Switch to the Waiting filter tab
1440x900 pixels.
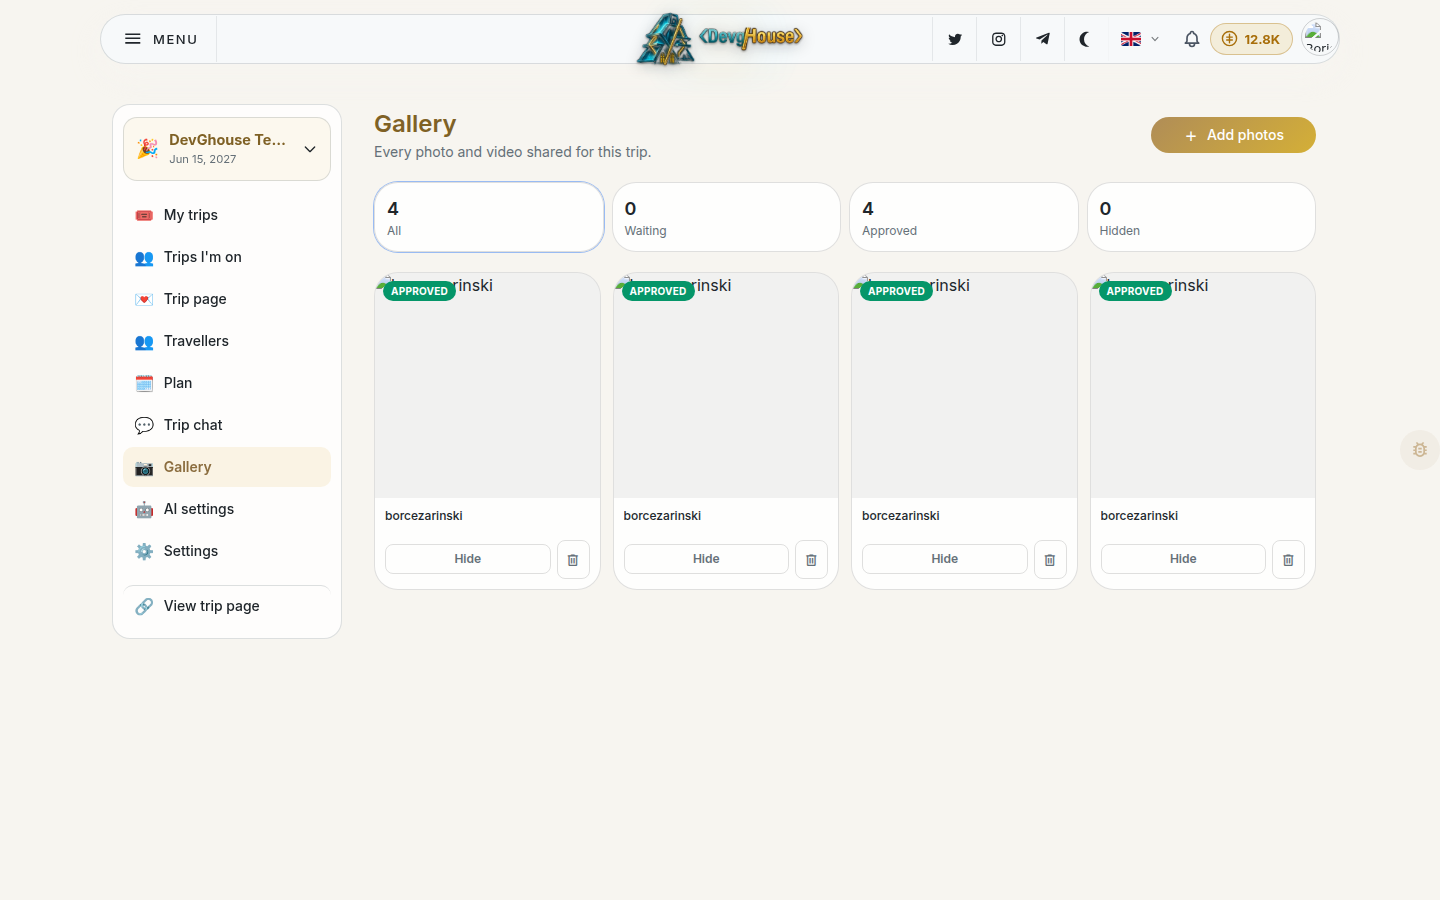726,217
